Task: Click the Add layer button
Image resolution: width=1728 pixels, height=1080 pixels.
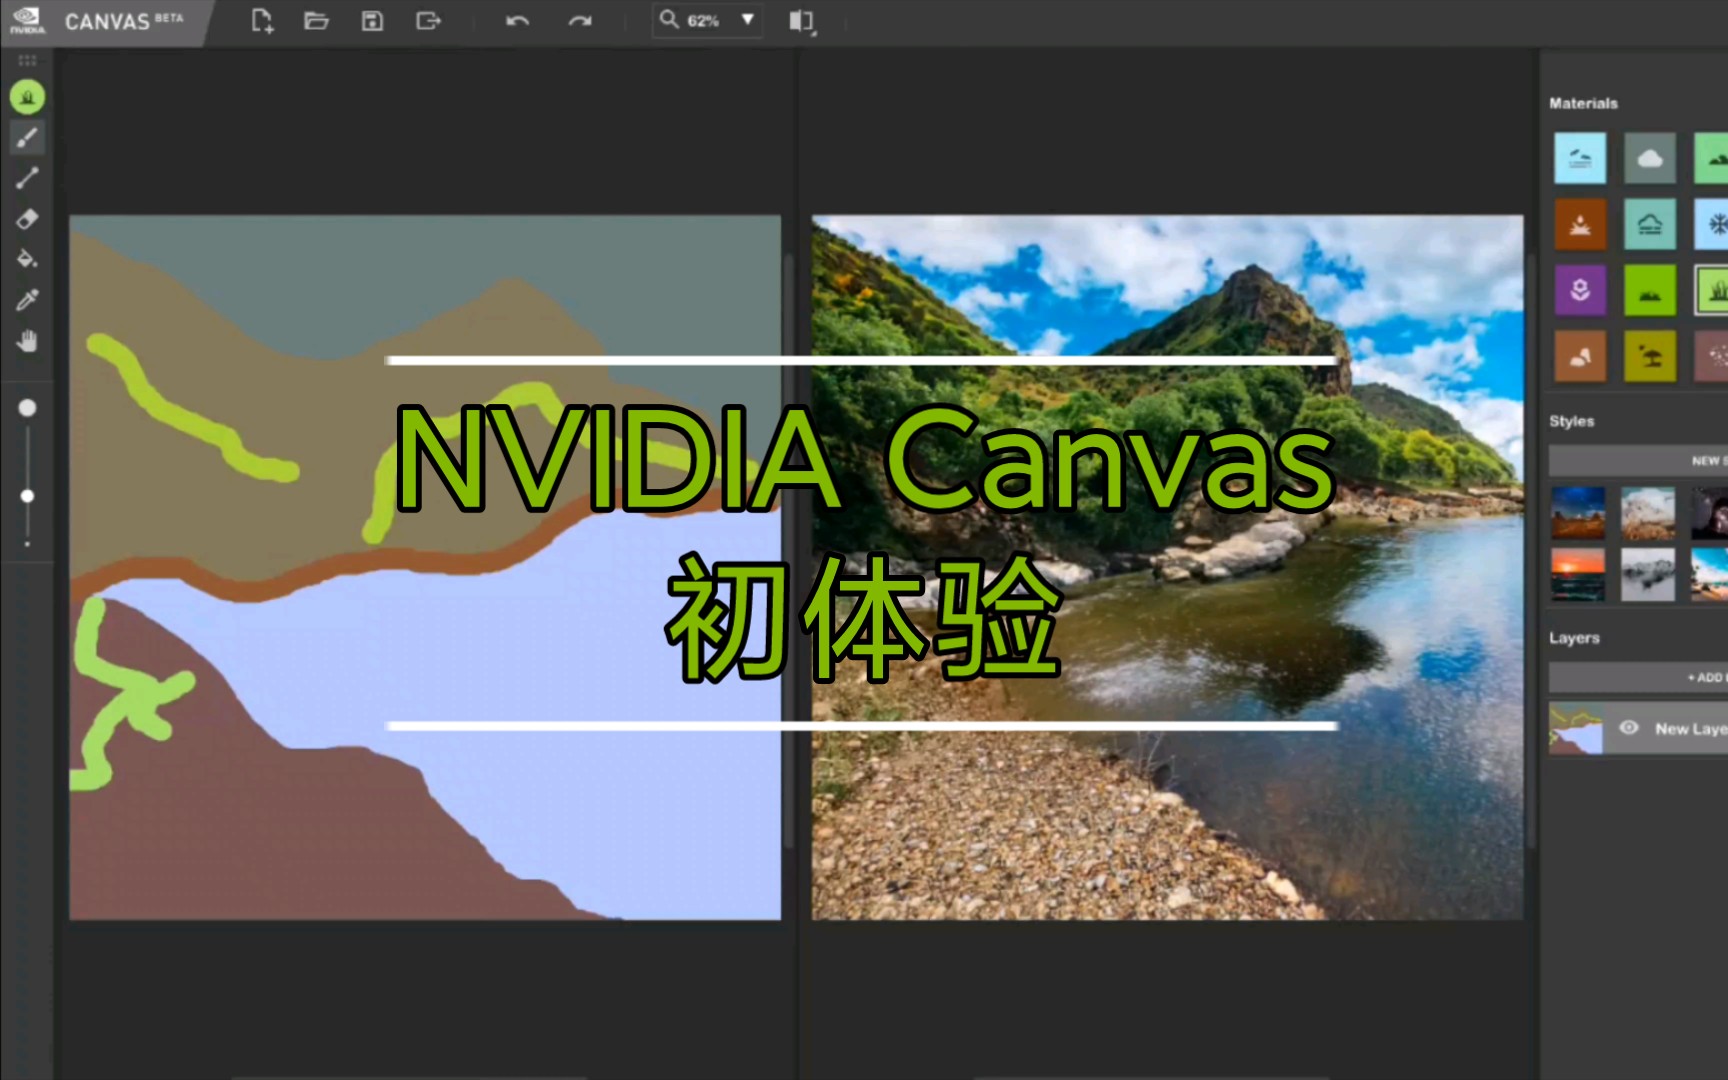Action: [x=1638, y=677]
